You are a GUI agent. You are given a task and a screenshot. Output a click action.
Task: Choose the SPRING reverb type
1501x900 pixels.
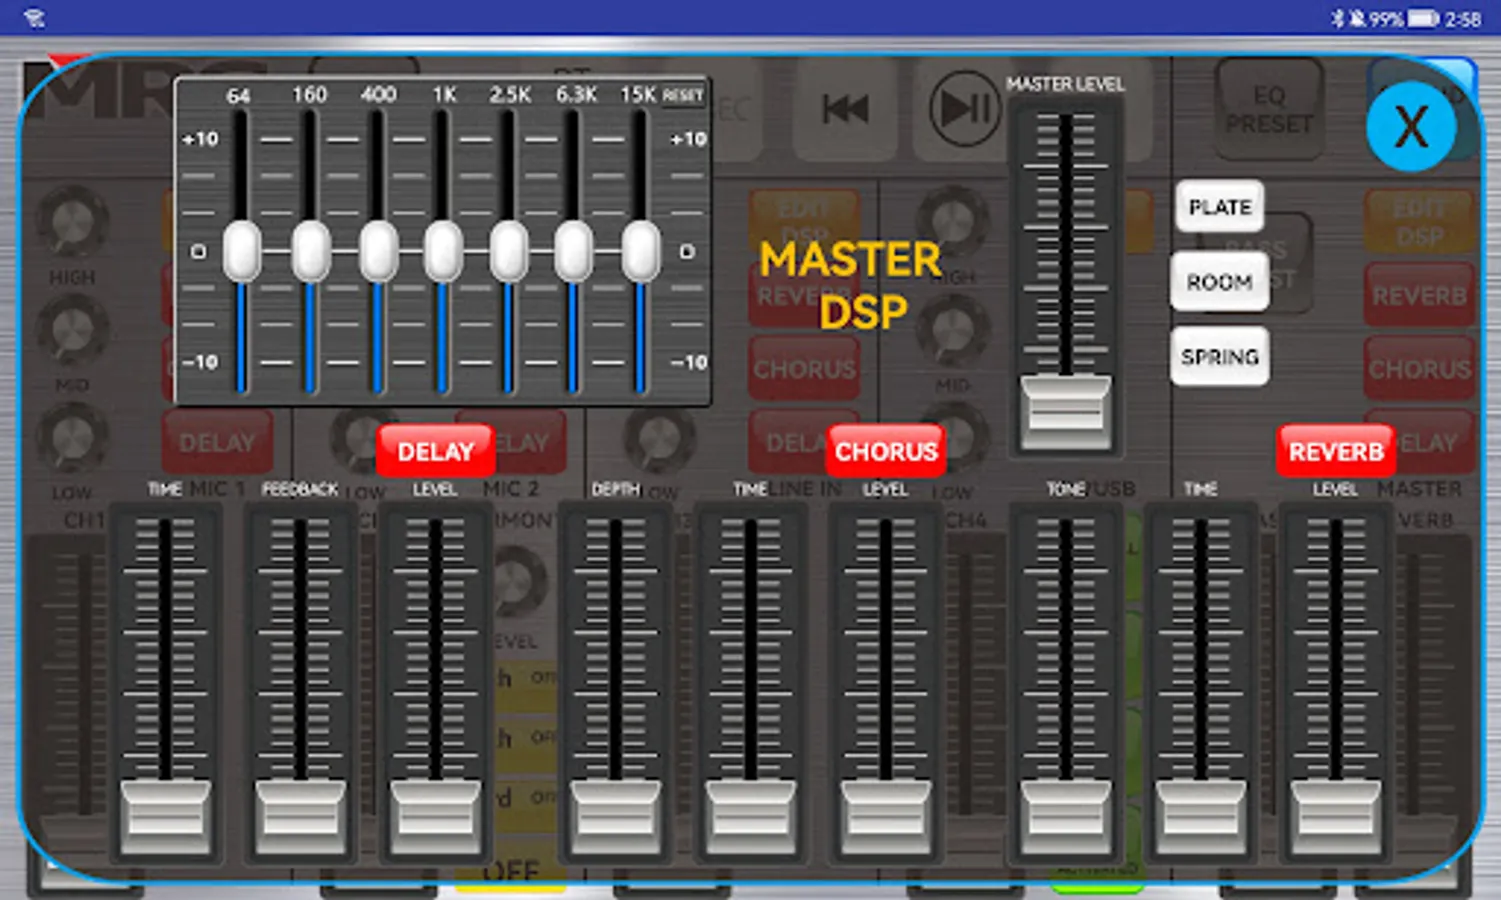tap(1219, 357)
